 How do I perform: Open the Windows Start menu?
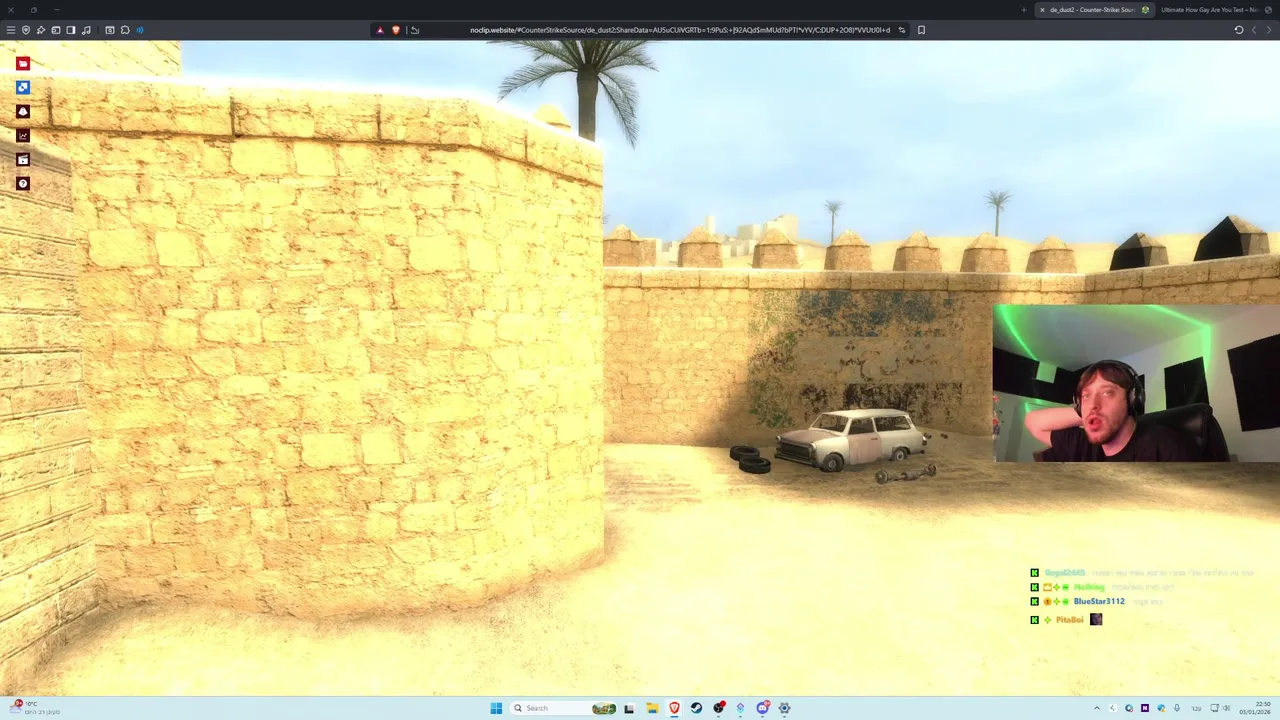click(496, 708)
